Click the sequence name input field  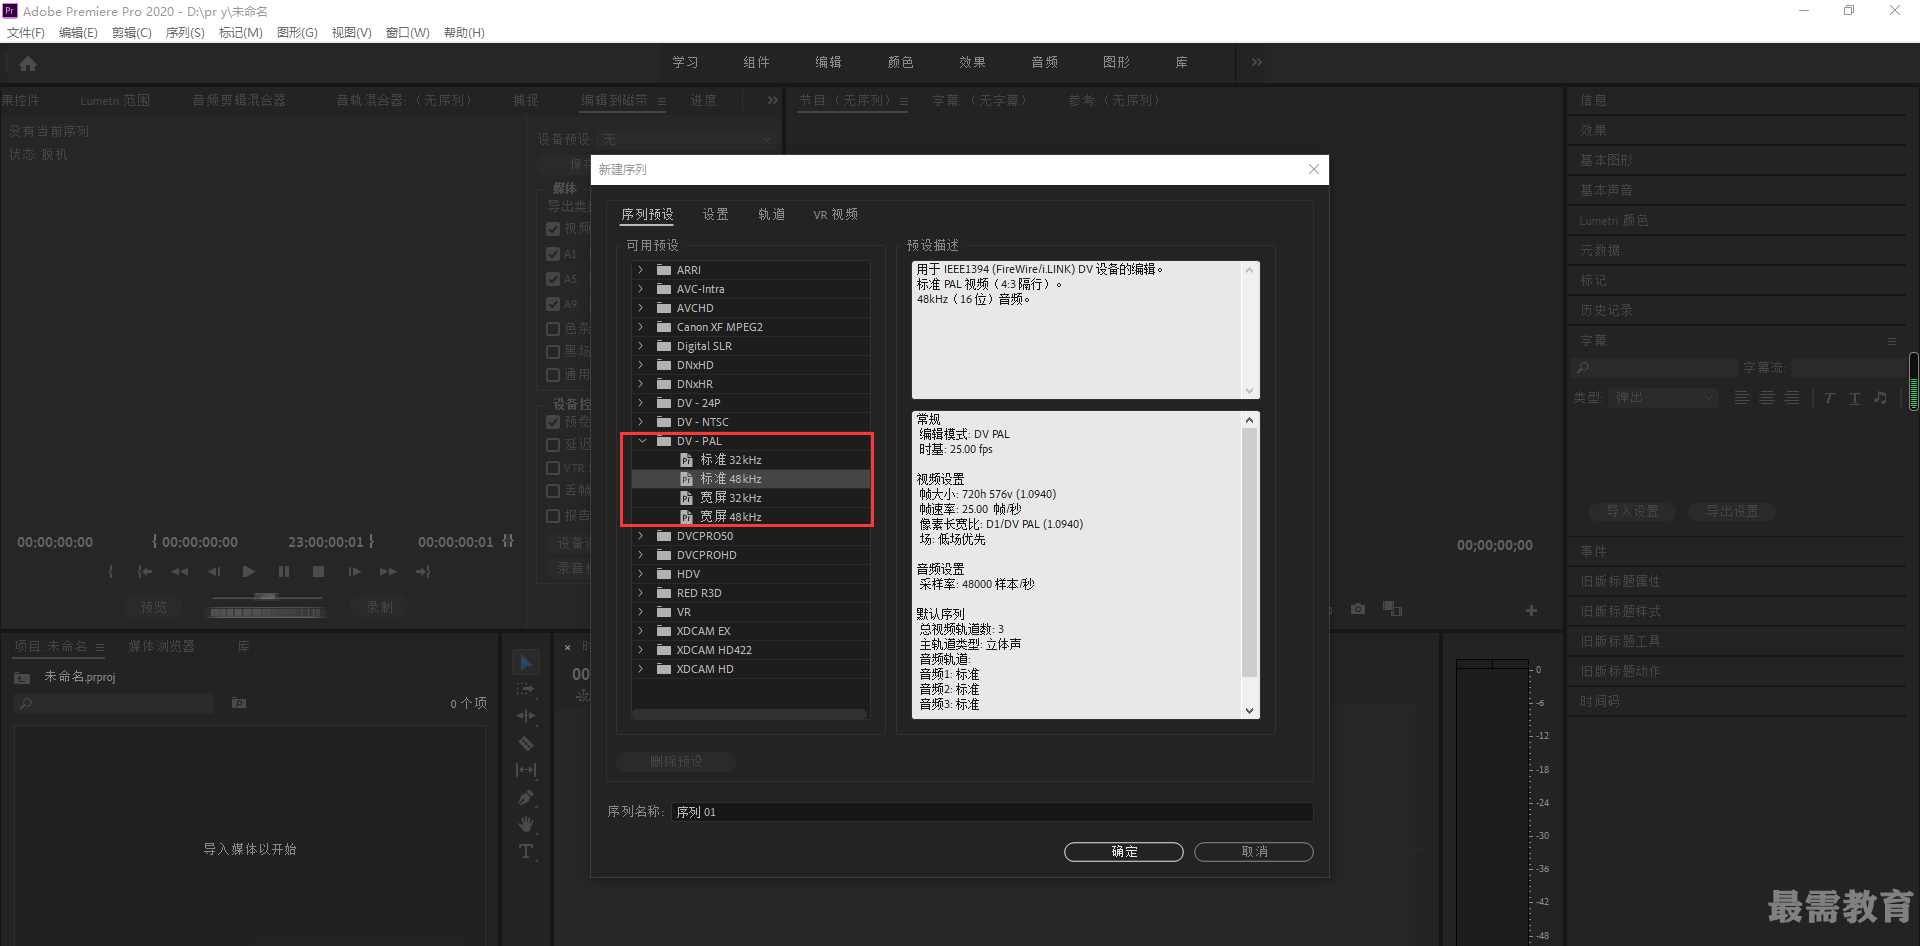coord(991,812)
